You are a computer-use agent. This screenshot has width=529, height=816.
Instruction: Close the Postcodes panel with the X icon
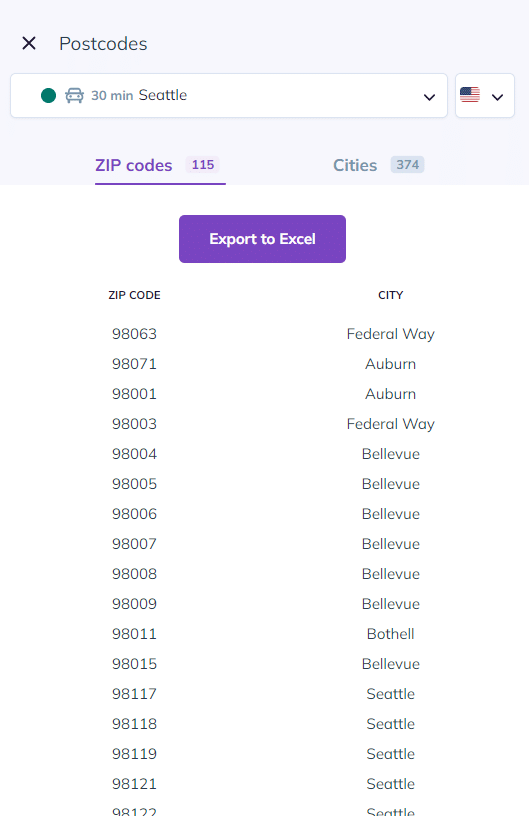(29, 43)
